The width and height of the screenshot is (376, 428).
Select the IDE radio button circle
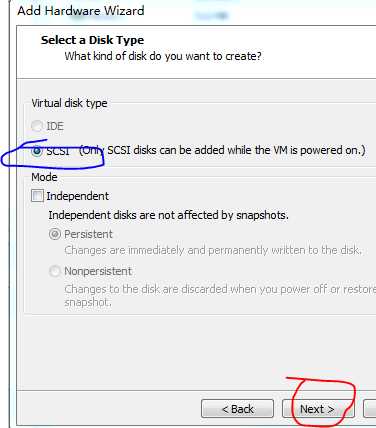click(37, 126)
